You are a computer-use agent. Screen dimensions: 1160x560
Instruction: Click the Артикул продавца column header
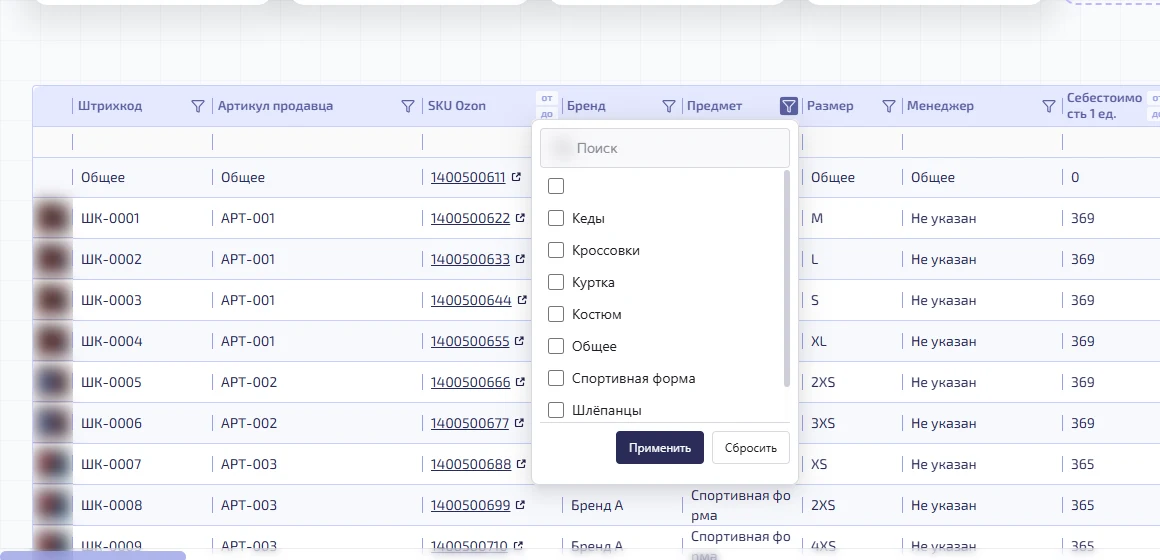click(275, 106)
